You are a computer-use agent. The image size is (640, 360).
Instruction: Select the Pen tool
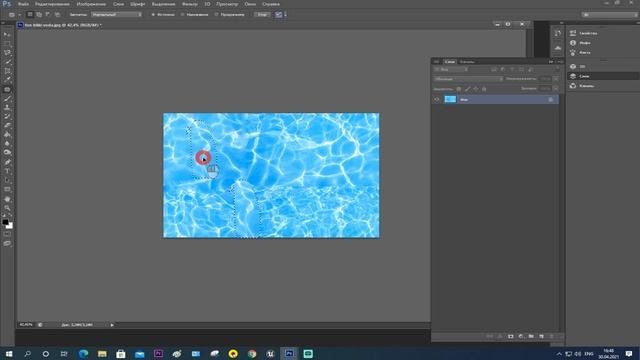point(7,162)
